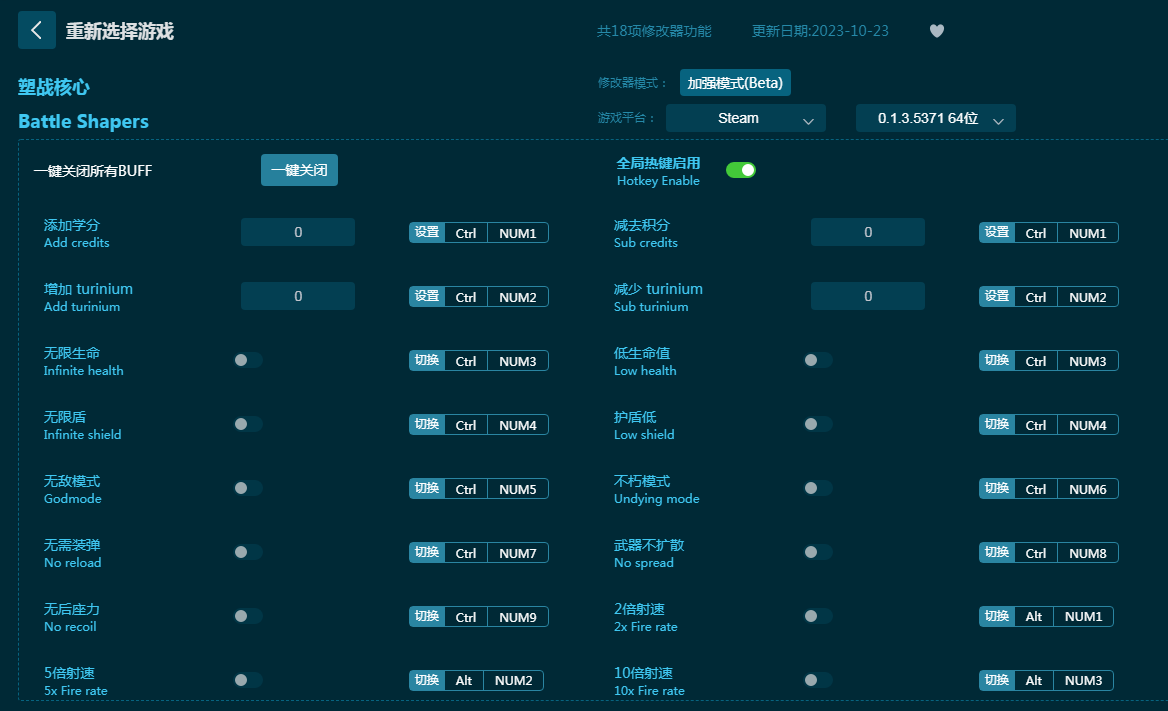This screenshot has width=1168, height=711.
Task: Switch on Undying mode
Action: click(x=818, y=488)
